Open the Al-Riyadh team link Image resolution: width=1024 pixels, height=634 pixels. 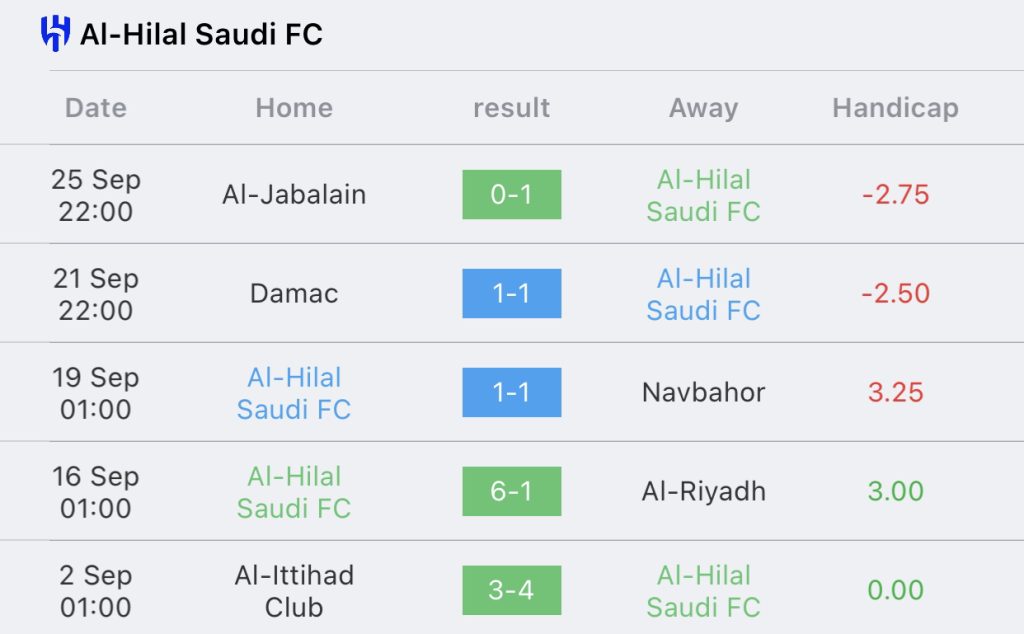pos(703,492)
